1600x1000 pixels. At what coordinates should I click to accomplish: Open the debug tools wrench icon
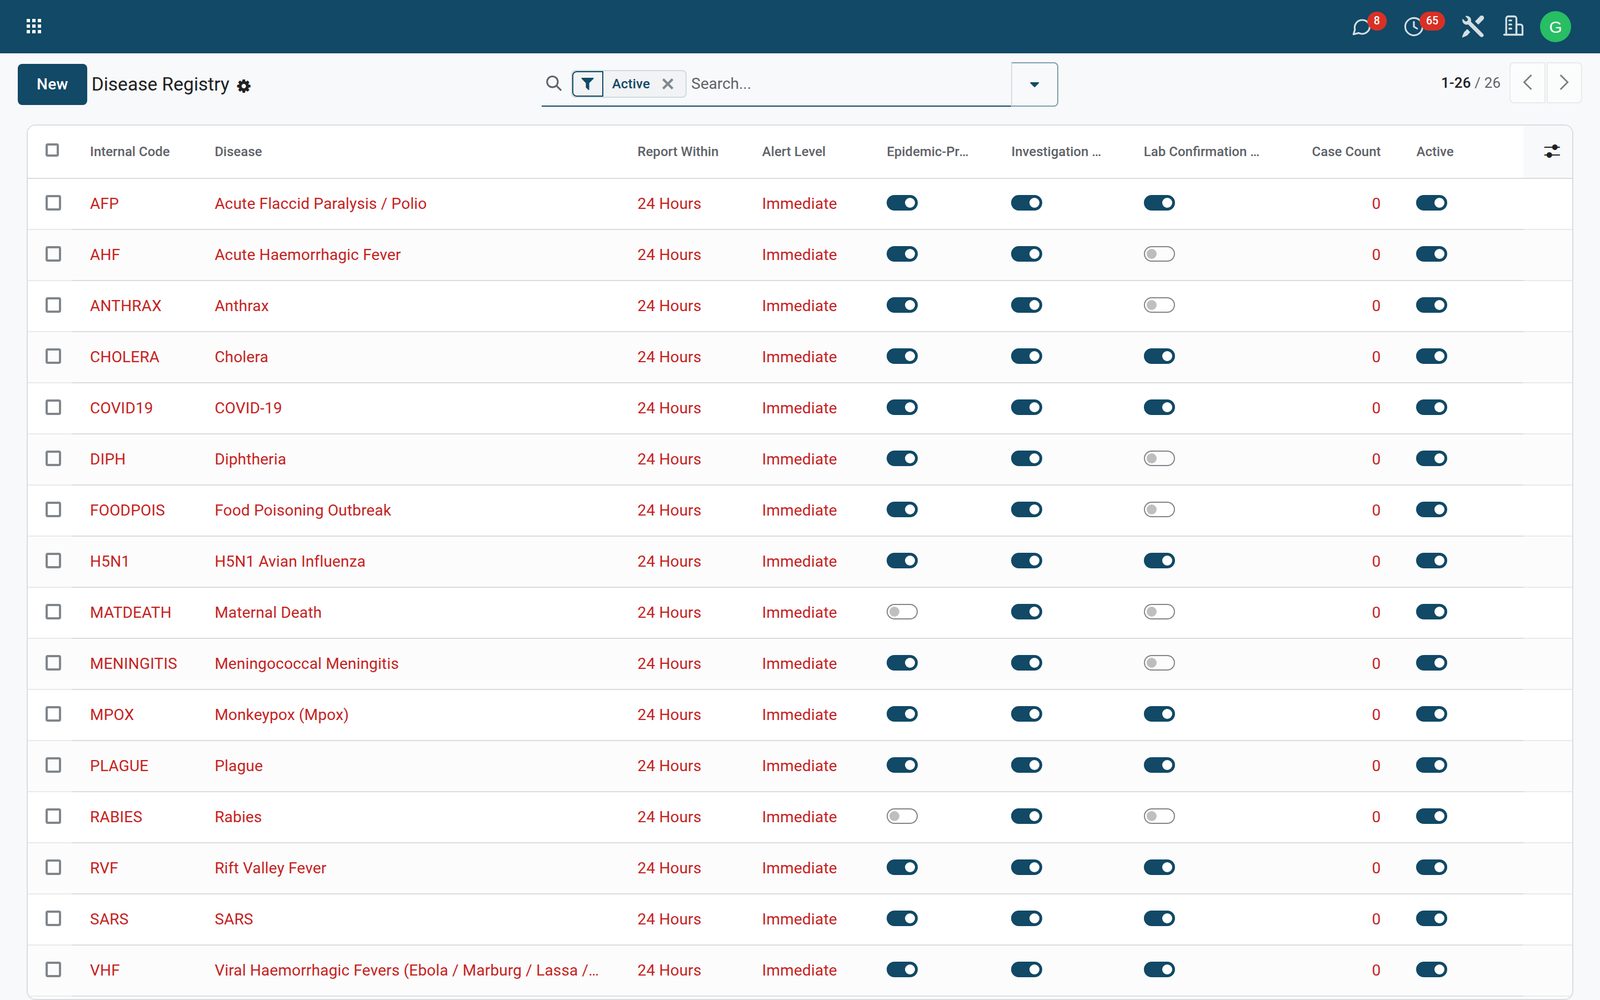[x=1472, y=27]
